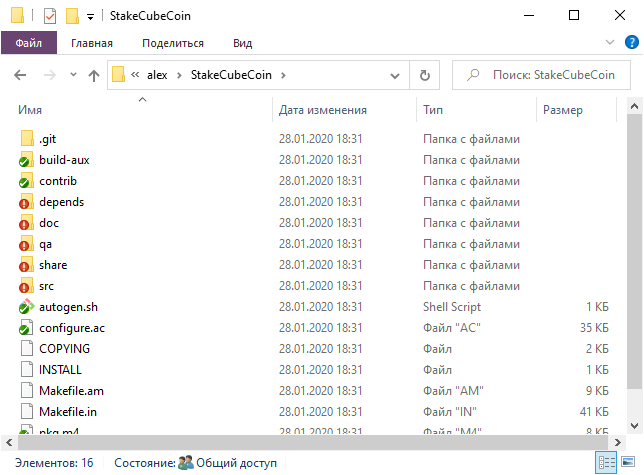Open the Поделиться ribbon tab

coord(173,43)
